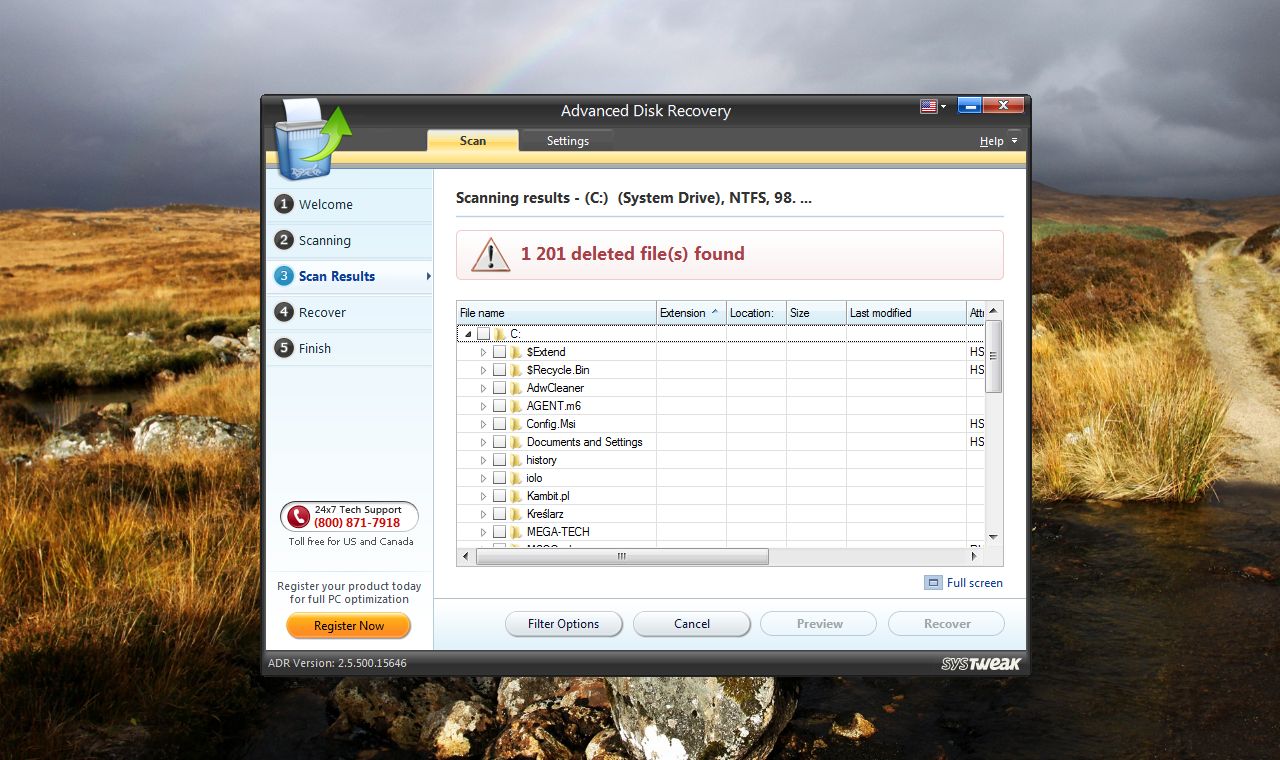1280x760 pixels.
Task: Click the $Extend folder icon
Action: [x=516, y=352]
